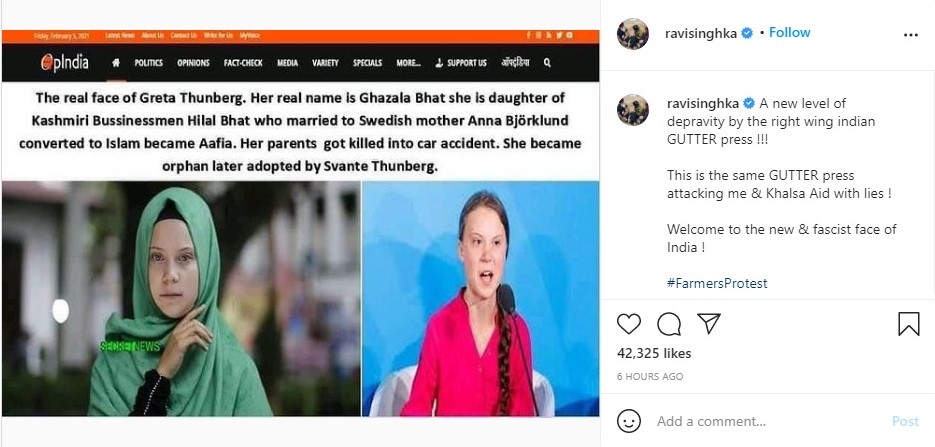Like the post with the heart icon
The image size is (935, 447).
tap(629, 324)
